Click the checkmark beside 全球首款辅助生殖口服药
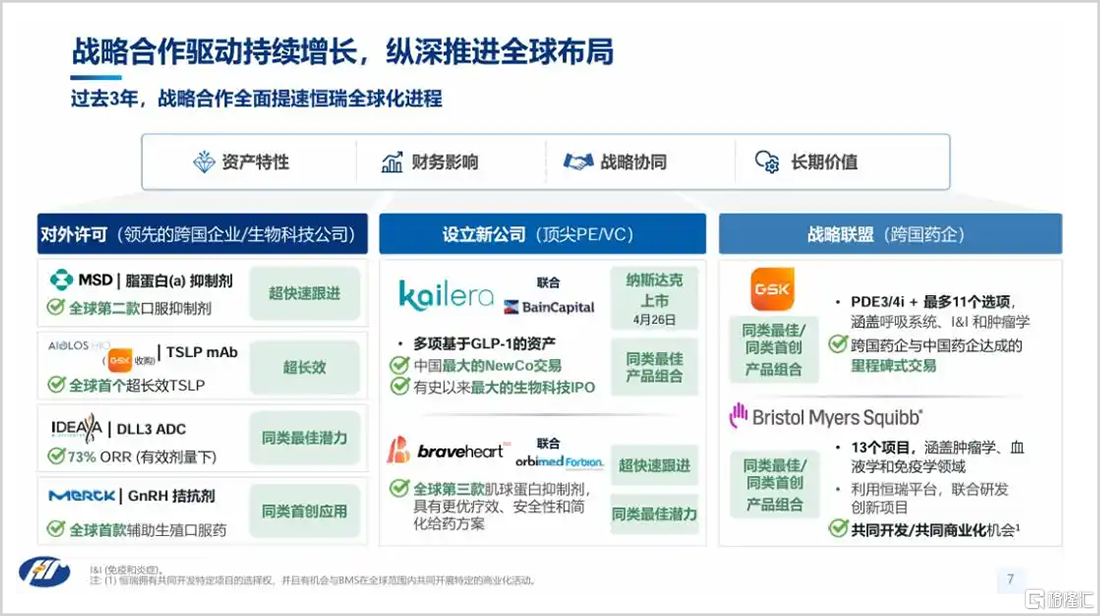The height and width of the screenshot is (616, 1100). tap(56, 529)
